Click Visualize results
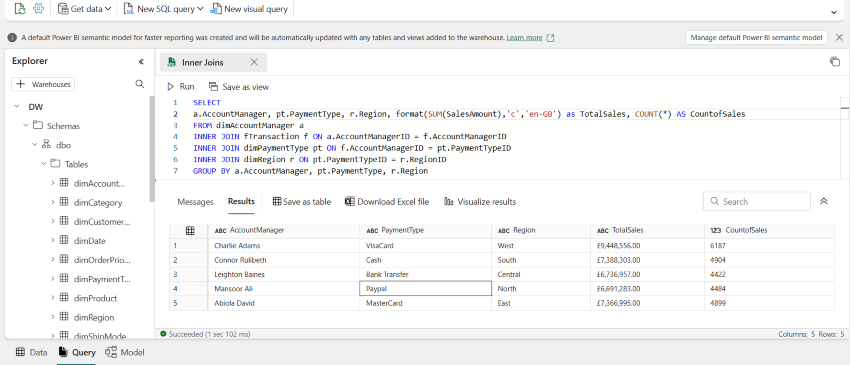850x365 pixels. pyautogui.click(x=480, y=202)
